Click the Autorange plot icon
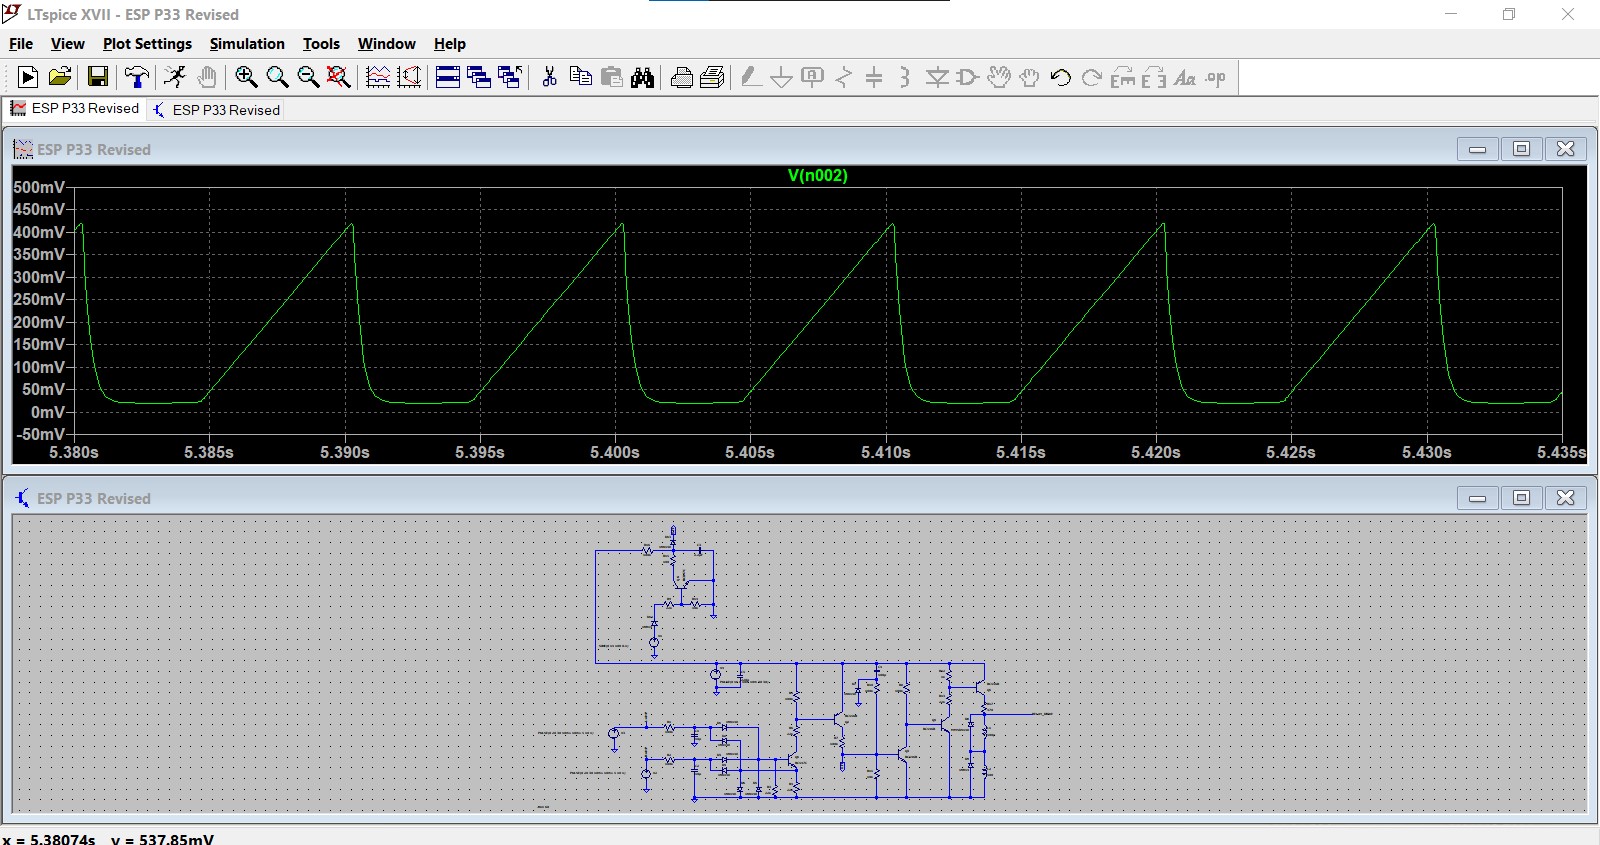The height and width of the screenshot is (845, 1600). [409, 77]
